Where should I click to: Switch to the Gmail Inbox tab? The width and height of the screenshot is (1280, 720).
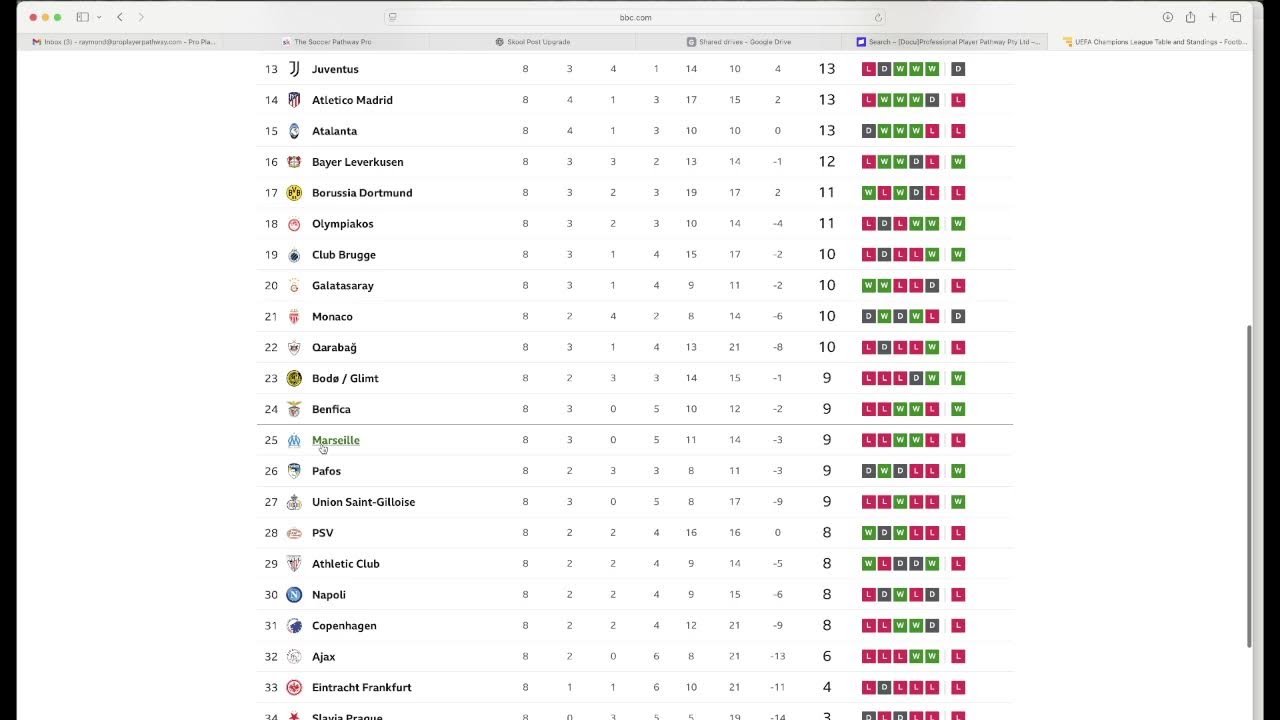(x=124, y=42)
